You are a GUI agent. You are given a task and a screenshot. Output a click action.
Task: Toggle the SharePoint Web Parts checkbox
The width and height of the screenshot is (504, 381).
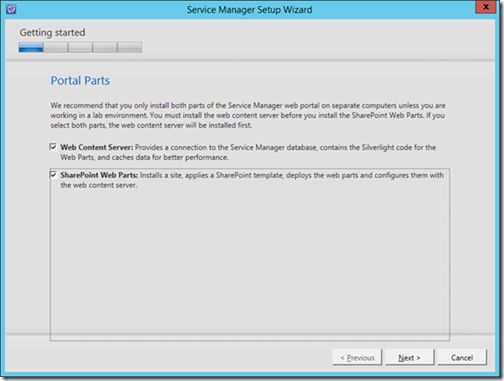53,175
